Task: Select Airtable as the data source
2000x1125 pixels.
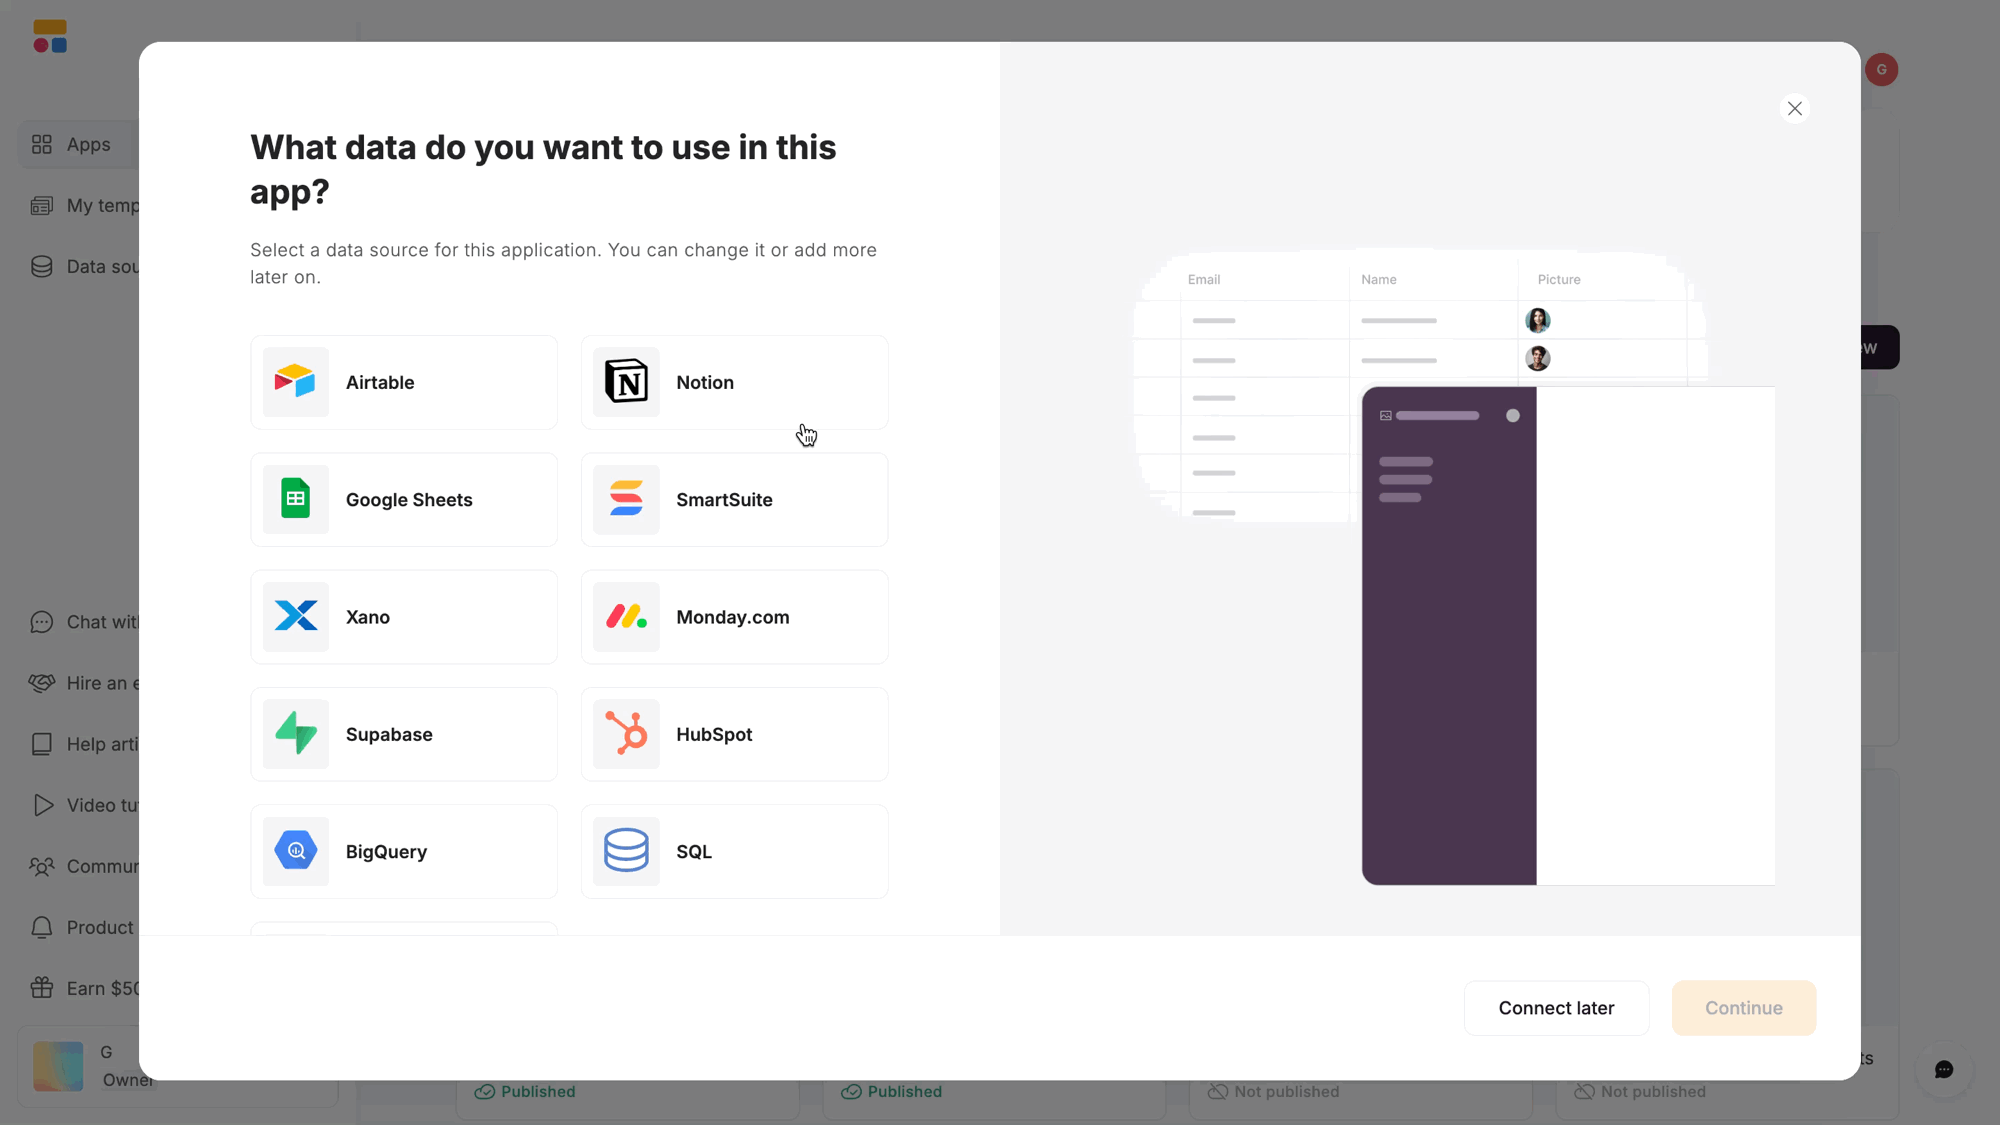Action: 404,382
